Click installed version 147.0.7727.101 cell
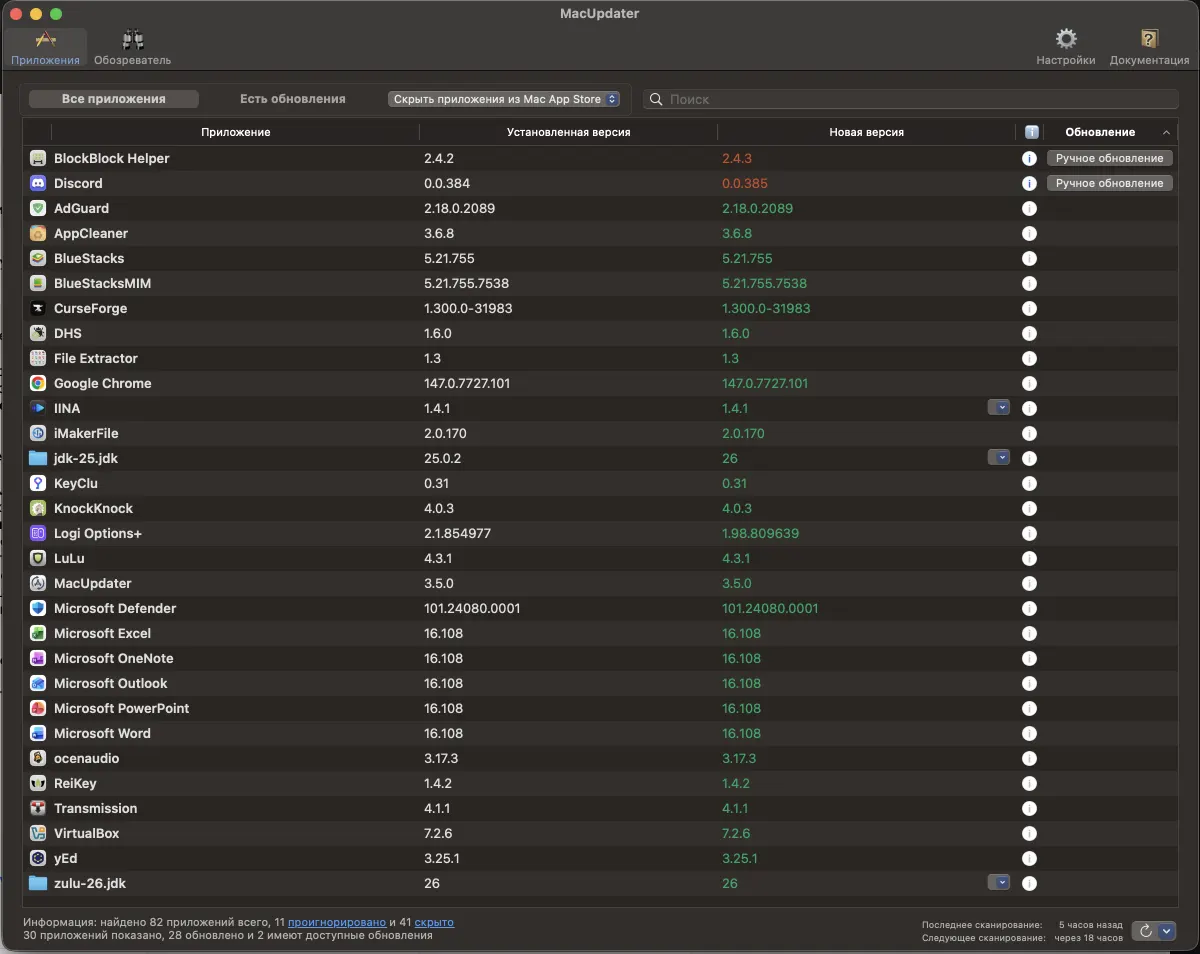1200x954 pixels. click(x=467, y=383)
